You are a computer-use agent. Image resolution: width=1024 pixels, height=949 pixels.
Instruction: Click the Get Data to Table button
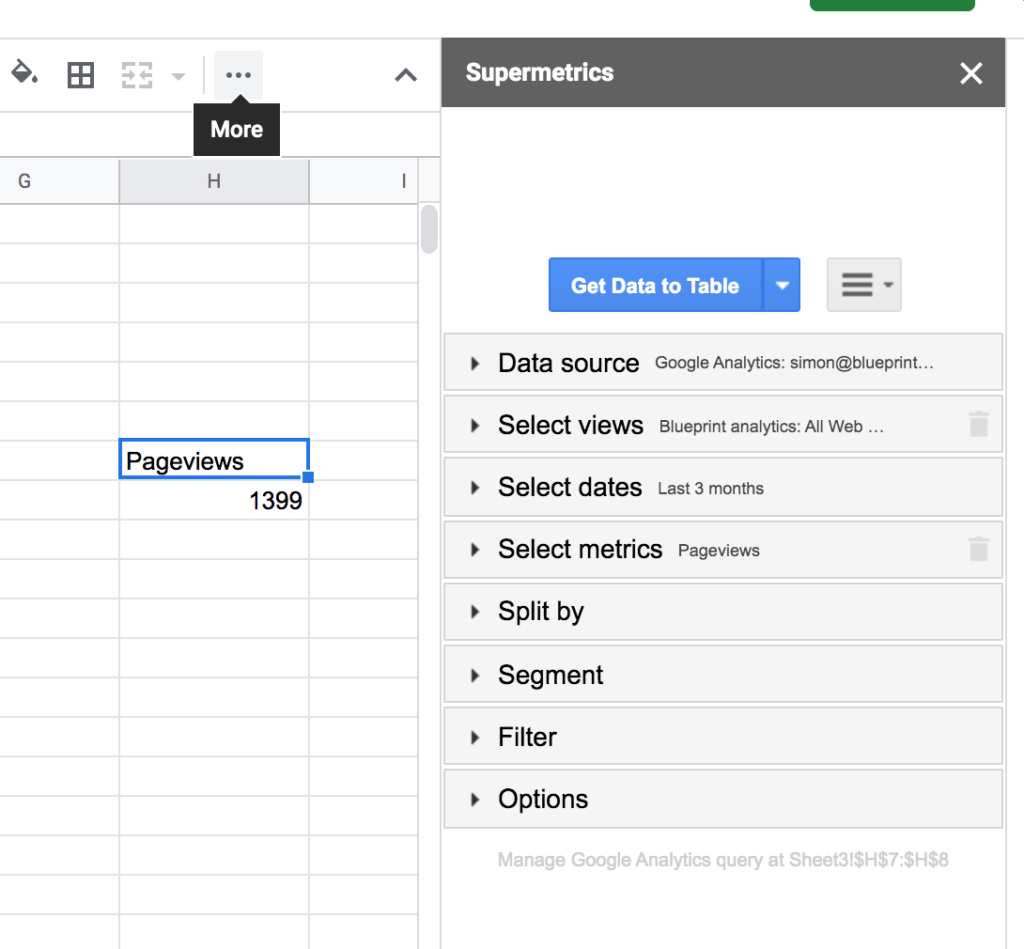655,285
